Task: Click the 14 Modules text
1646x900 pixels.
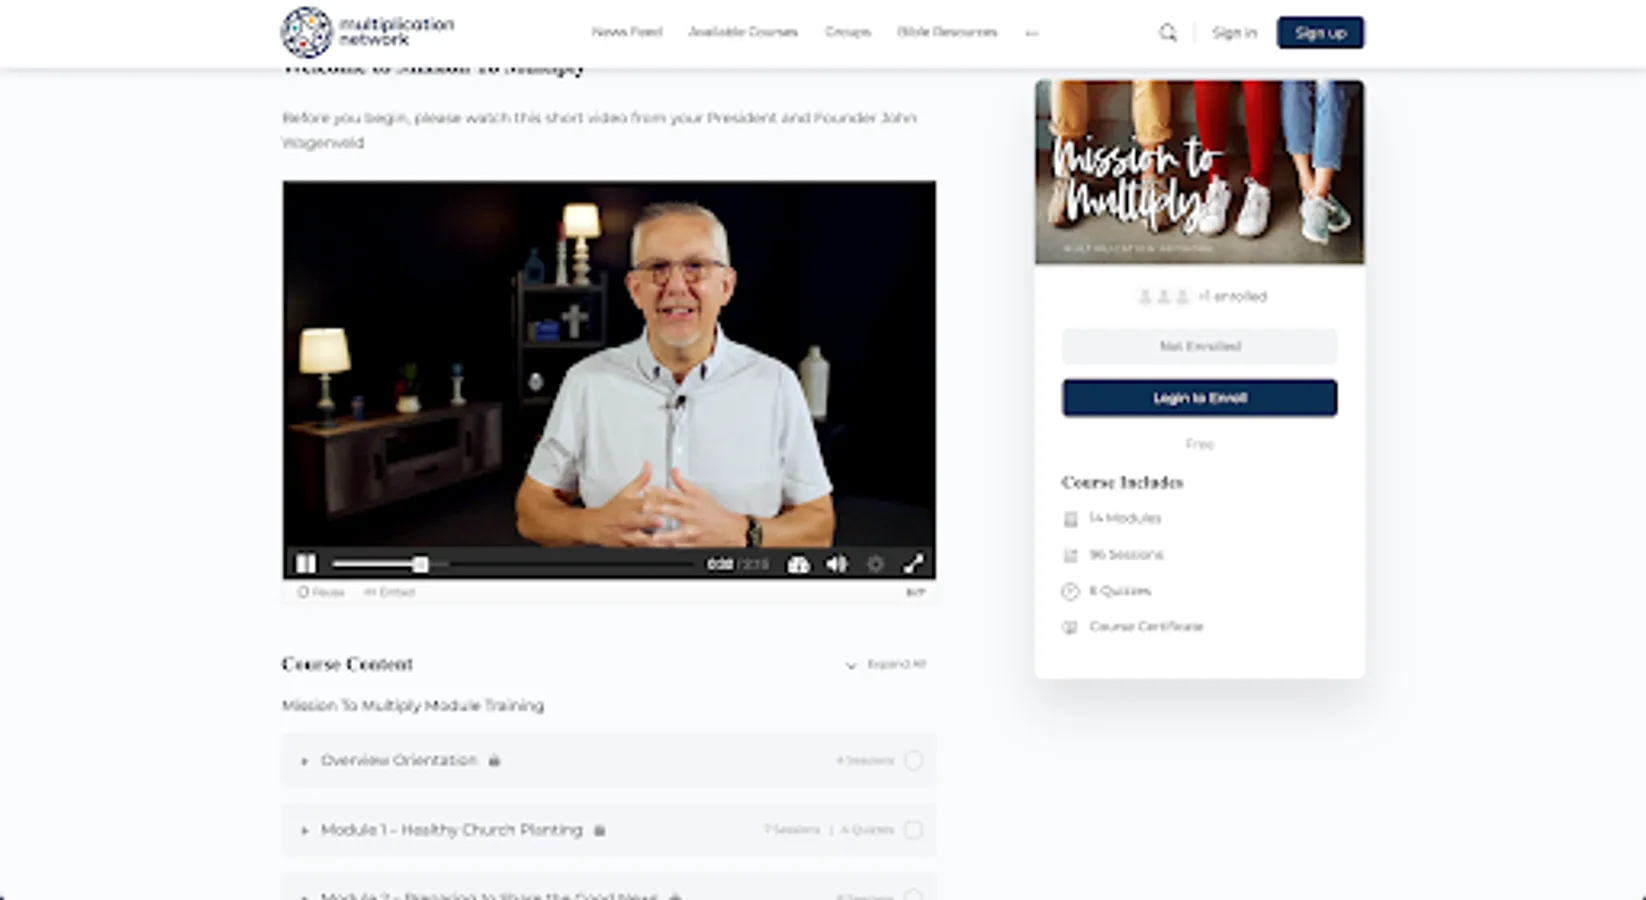Action: point(1125,519)
